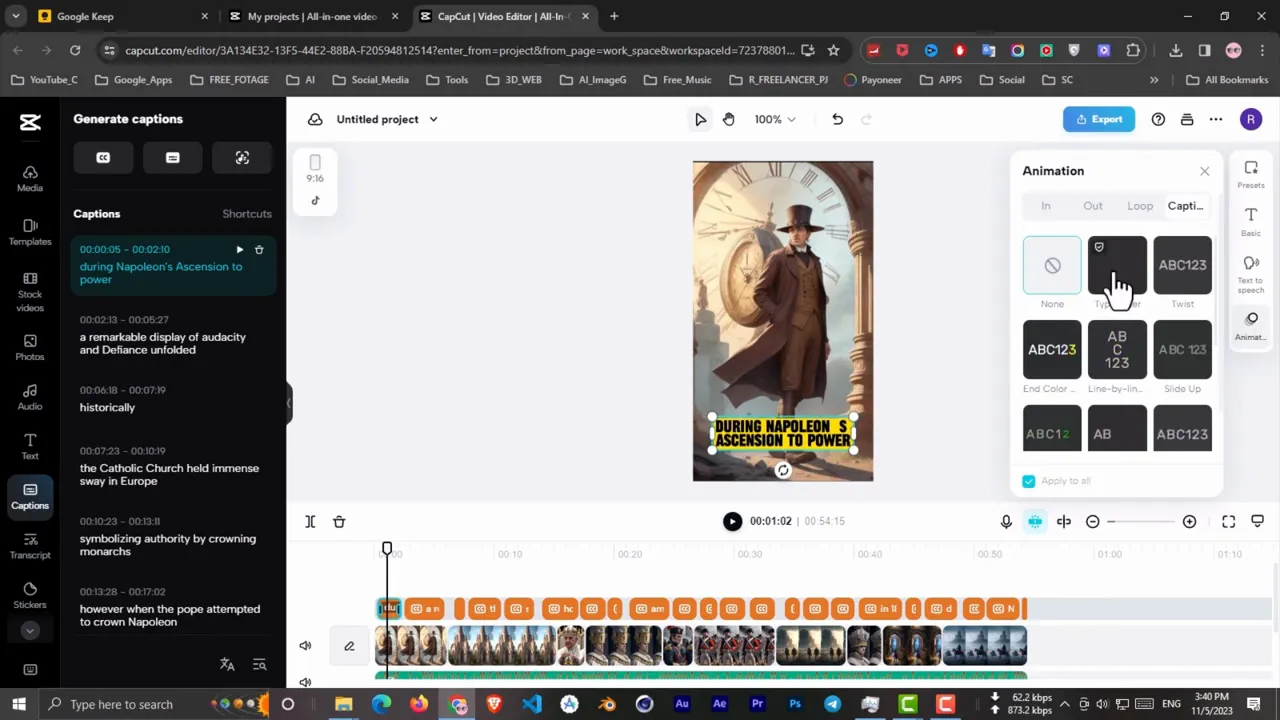The width and height of the screenshot is (1280, 720).
Task: Activate the hand pan tool
Action: [x=728, y=120]
